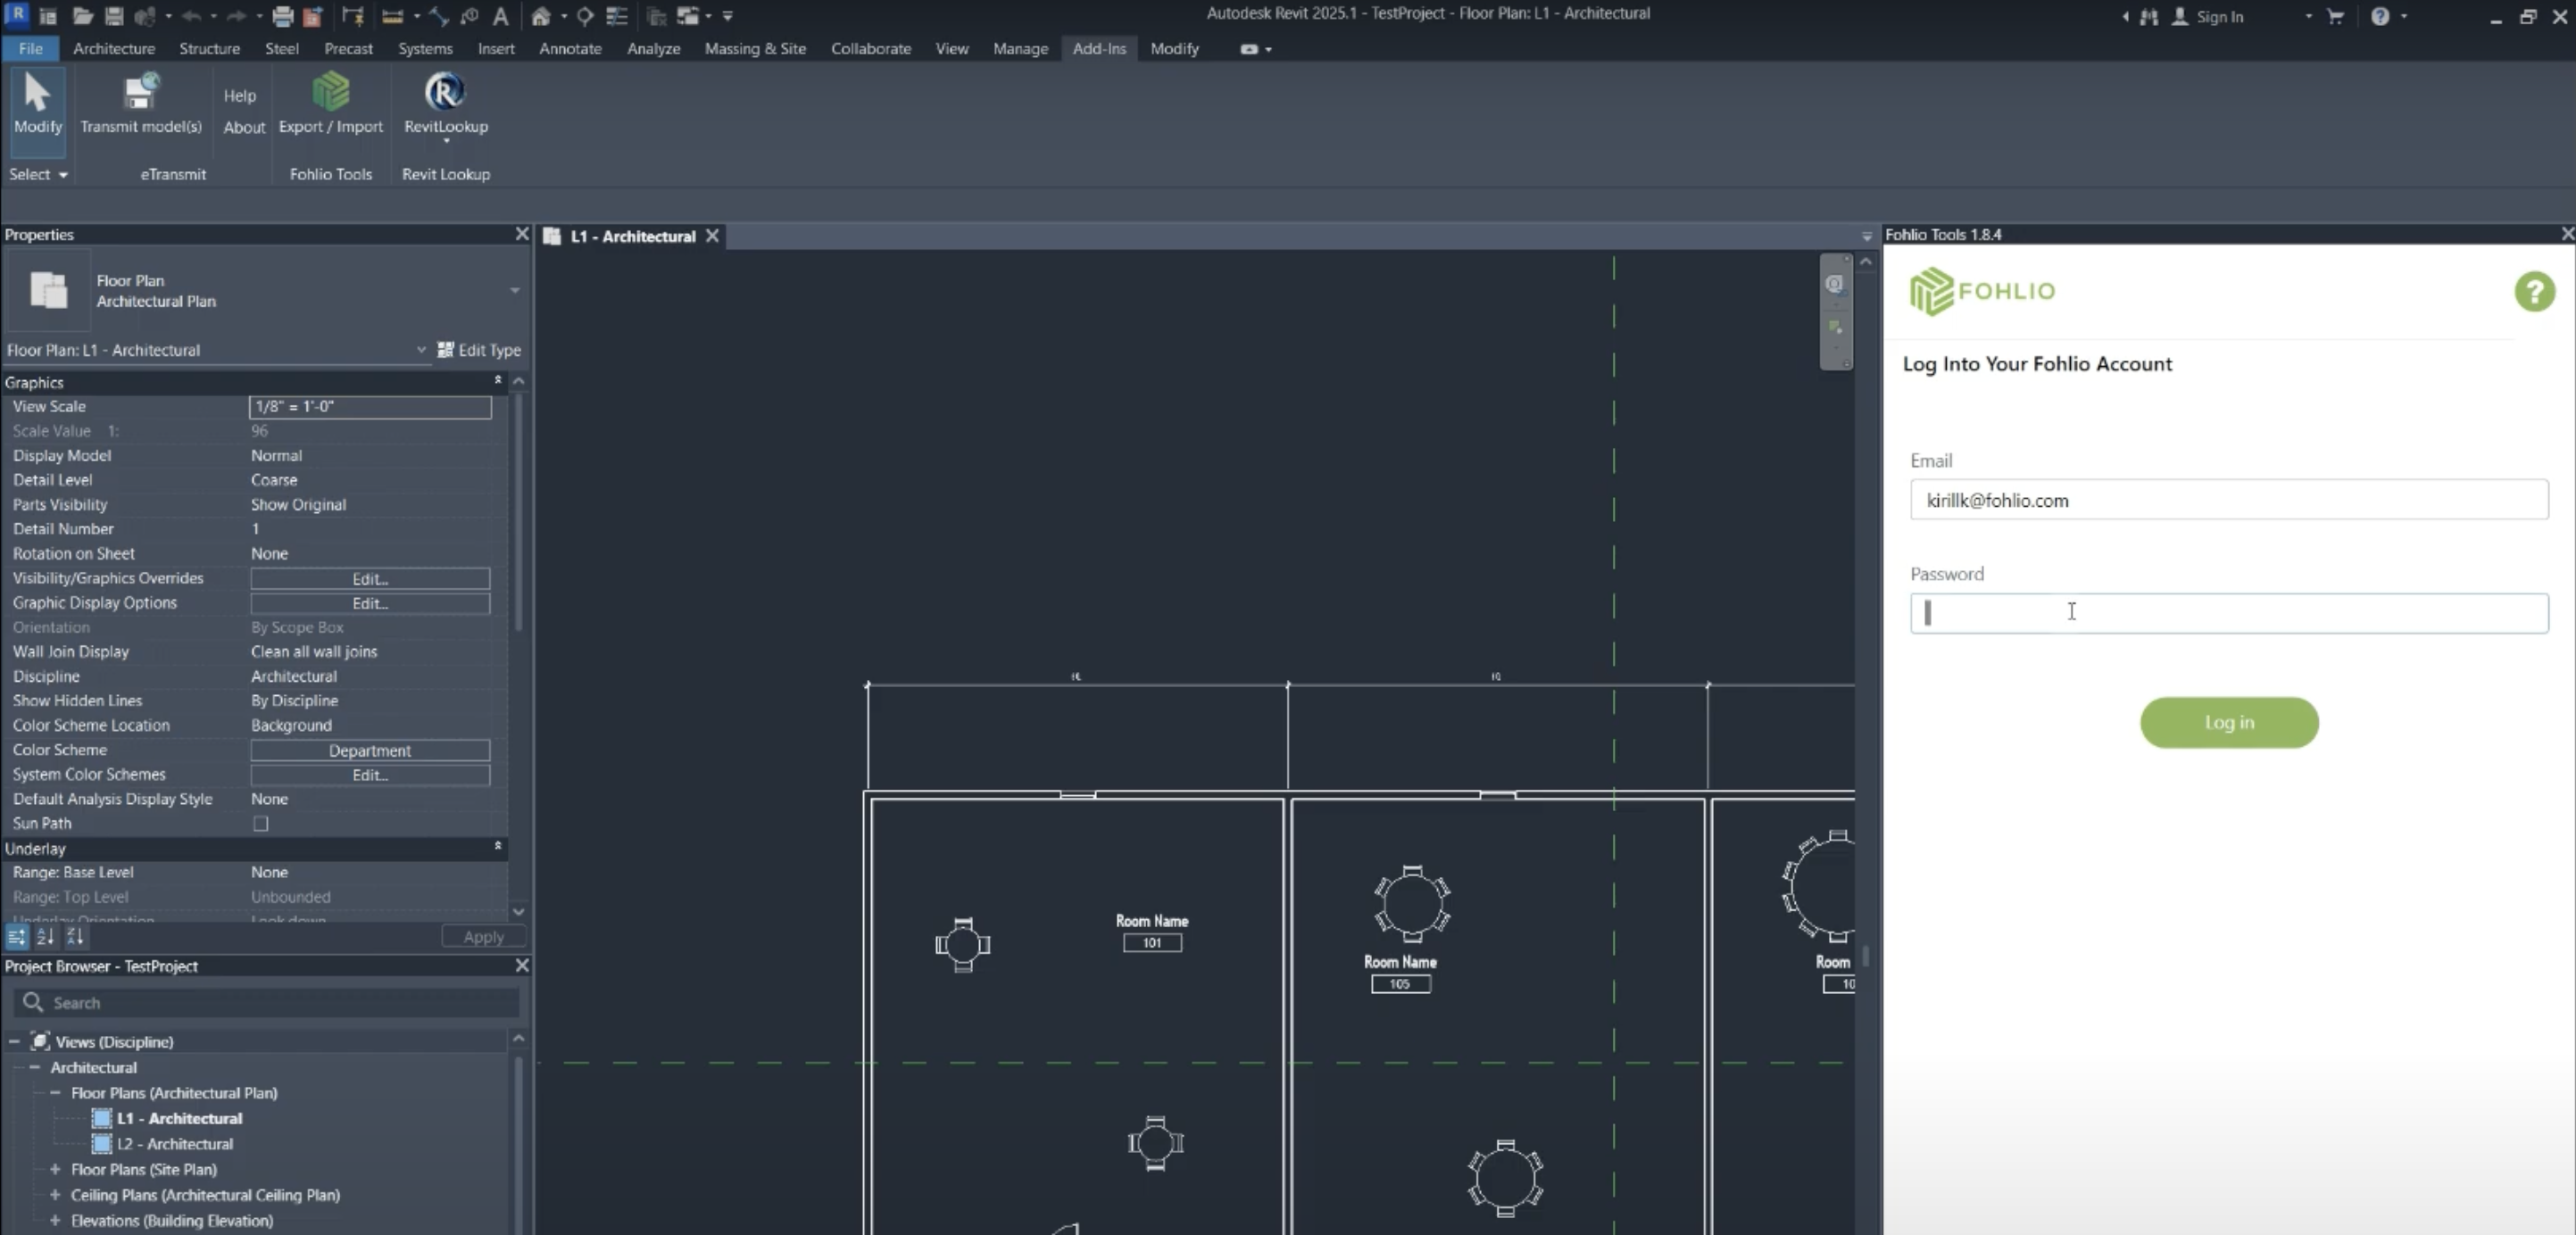Viewport: 2576px width, 1235px height.
Task: Click the Undo arrow in quick access toolbar
Action: coord(192,16)
